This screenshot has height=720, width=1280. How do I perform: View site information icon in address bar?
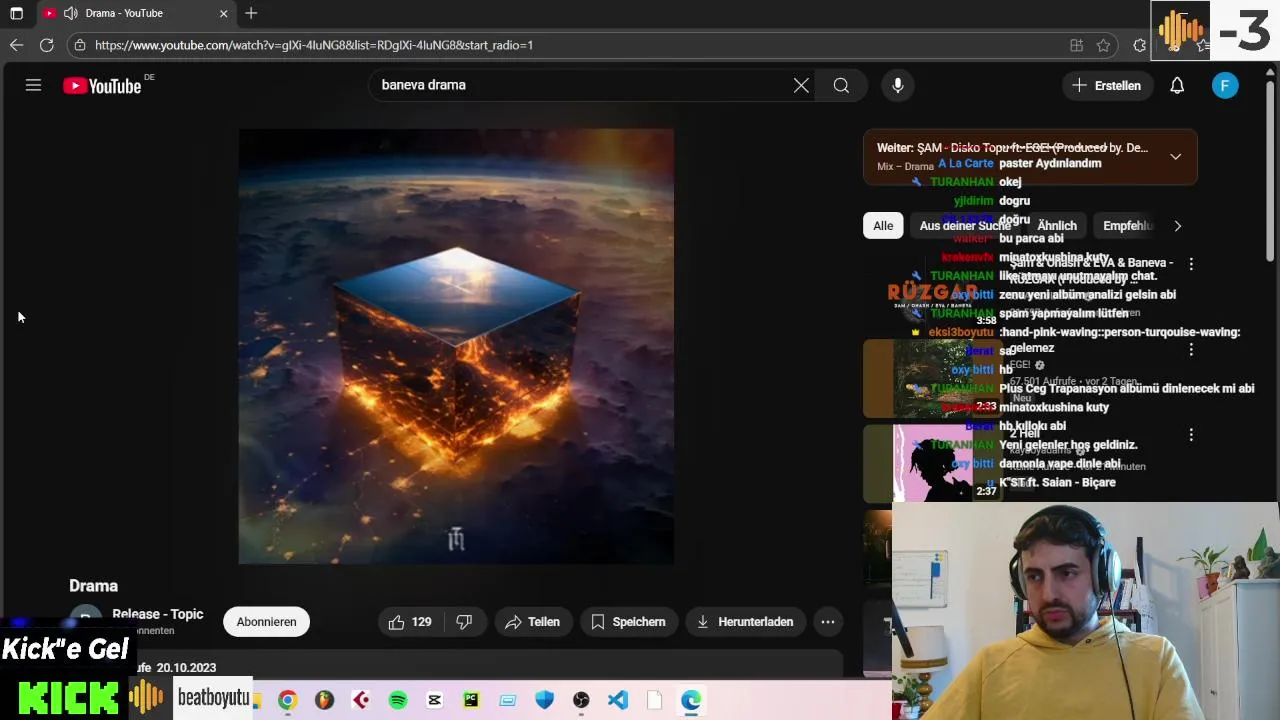80,45
